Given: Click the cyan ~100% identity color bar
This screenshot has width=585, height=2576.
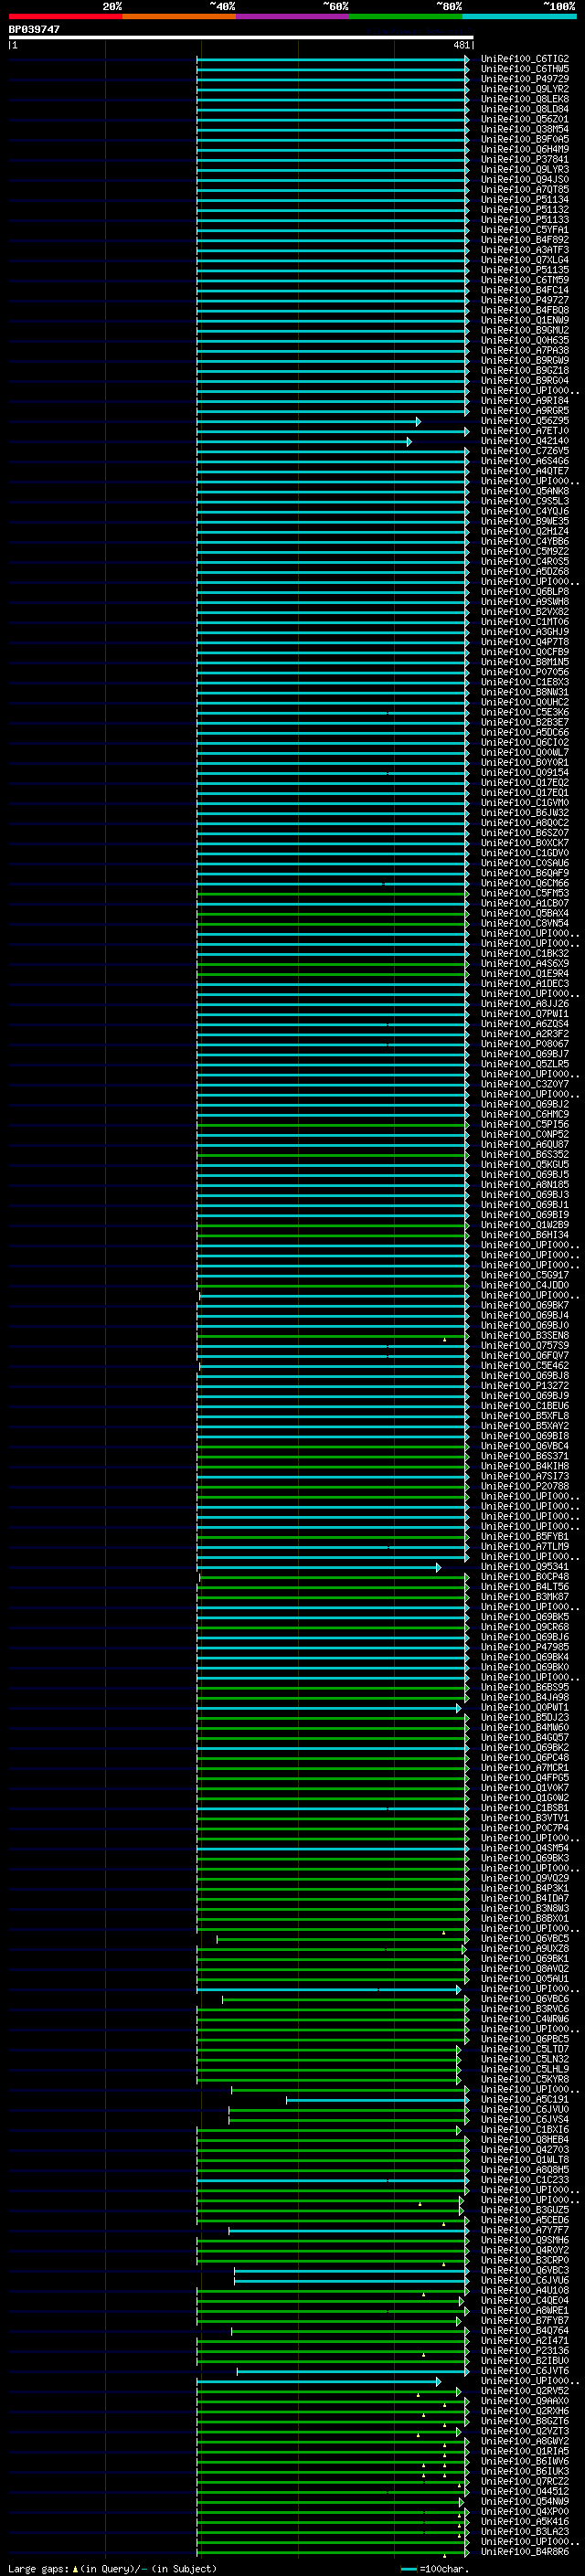Looking at the screenshot, I should tap(519, 16).
